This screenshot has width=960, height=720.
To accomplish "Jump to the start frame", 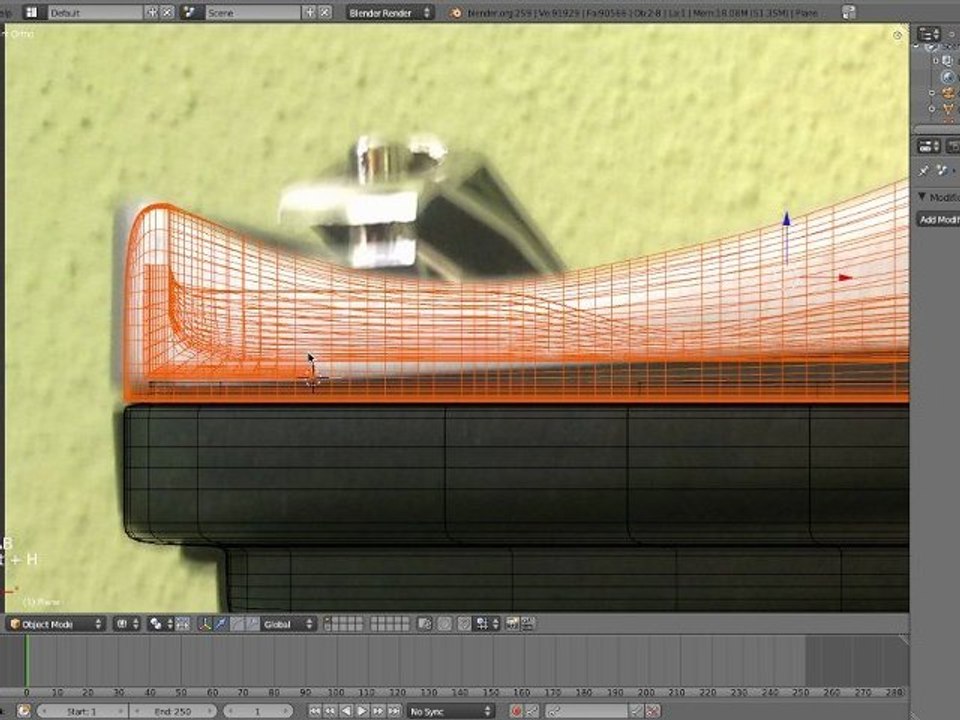I will (315, 711).
